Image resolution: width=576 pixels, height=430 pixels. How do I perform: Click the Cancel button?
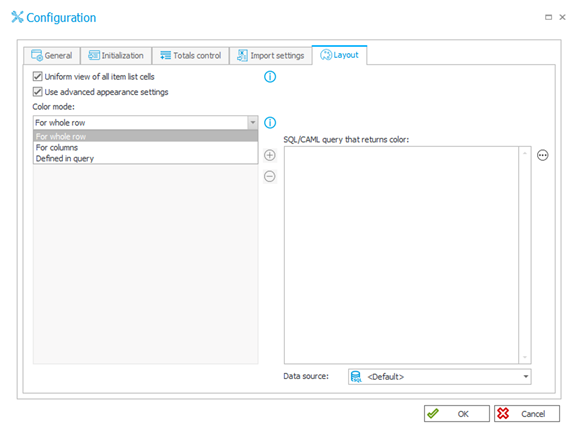point(527,414)
